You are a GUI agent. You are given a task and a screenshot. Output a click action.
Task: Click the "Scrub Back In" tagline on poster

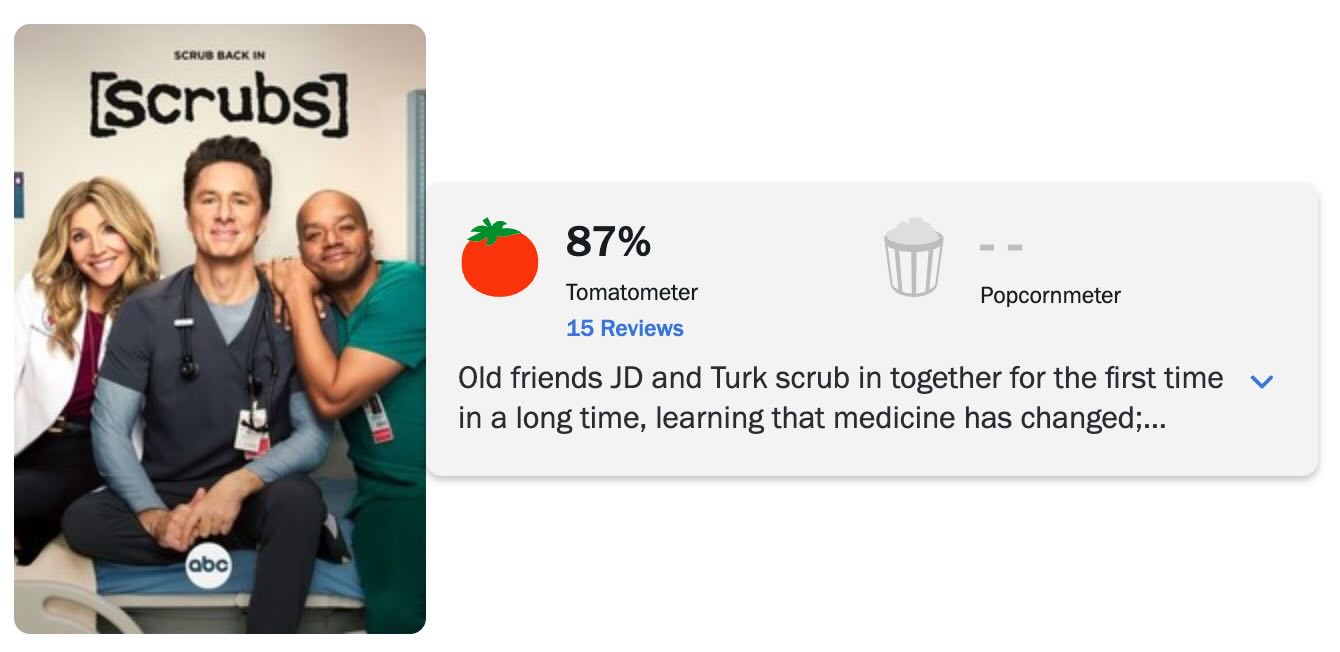(x=219, y=55)
